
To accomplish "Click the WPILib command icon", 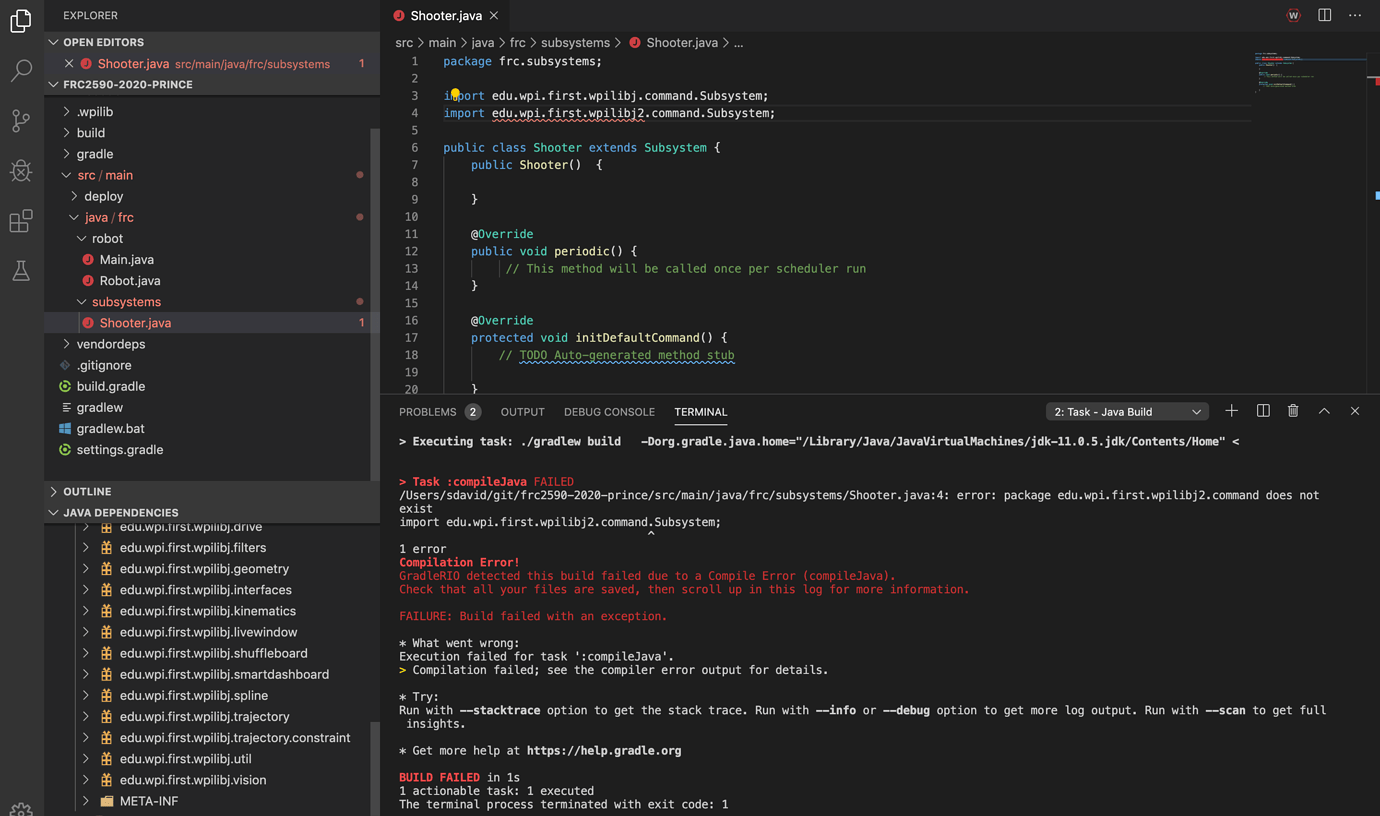I will (x=1293, y=15).
